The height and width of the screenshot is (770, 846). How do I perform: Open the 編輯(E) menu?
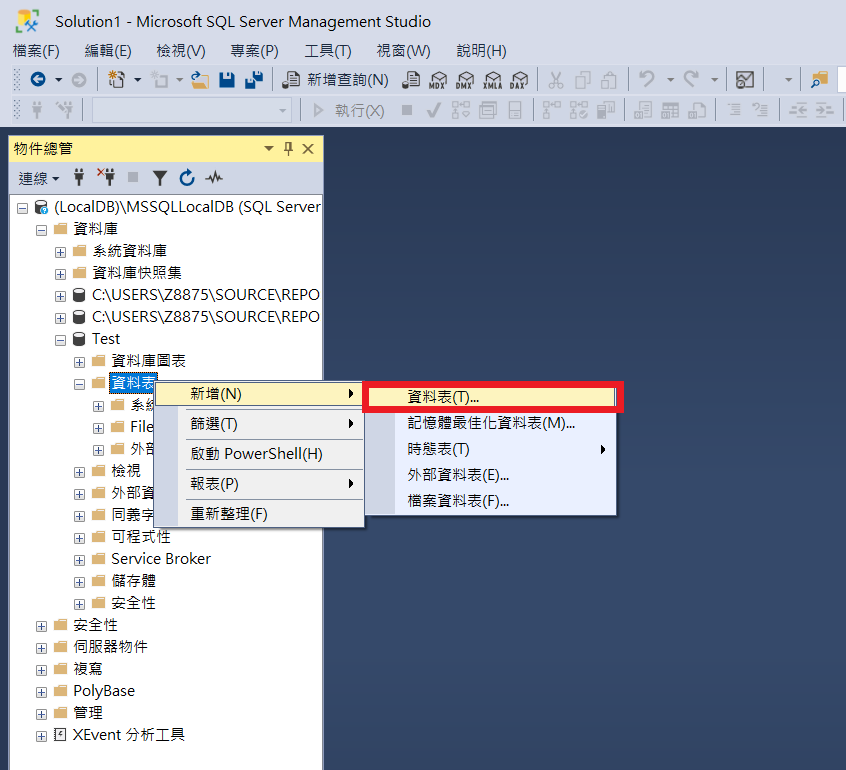tap(108, 51)
